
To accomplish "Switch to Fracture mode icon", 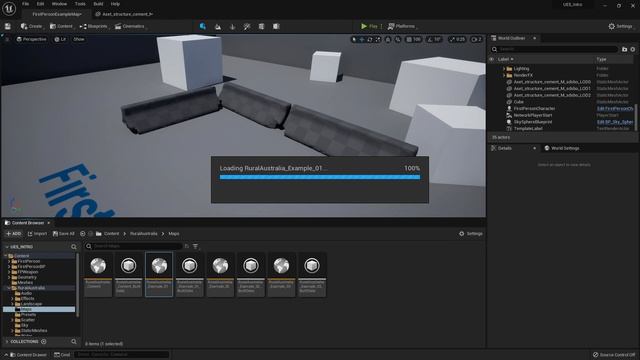I will 262,27.
